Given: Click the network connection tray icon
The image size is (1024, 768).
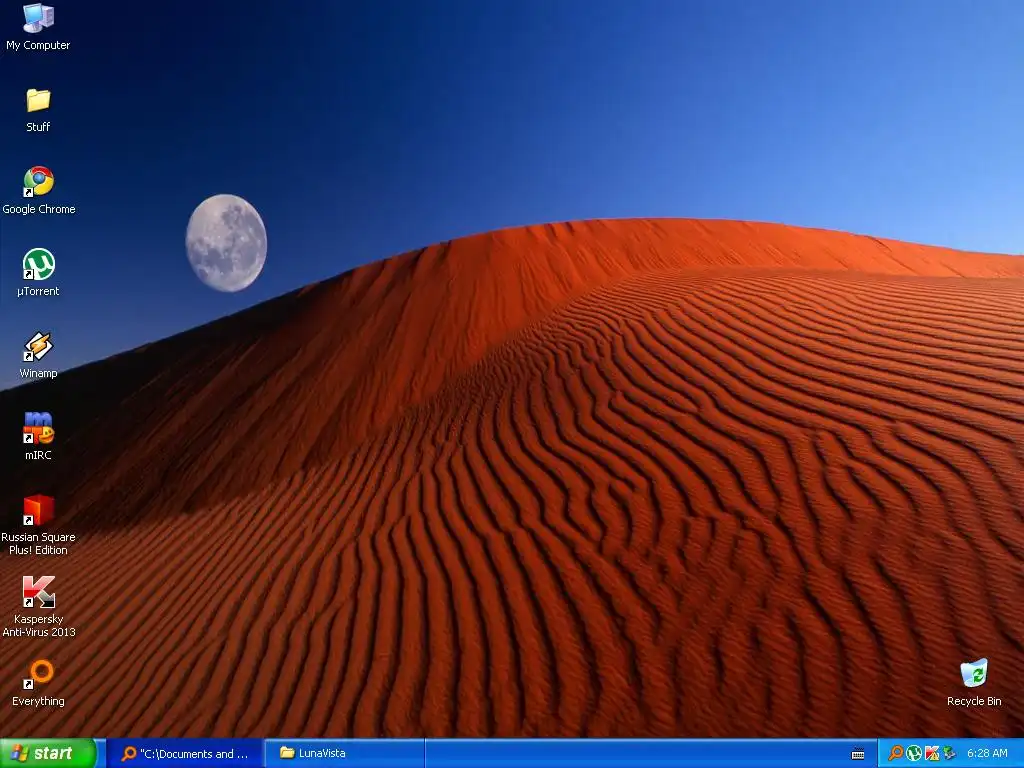Looking at the screenshot, I should (949, 753).
